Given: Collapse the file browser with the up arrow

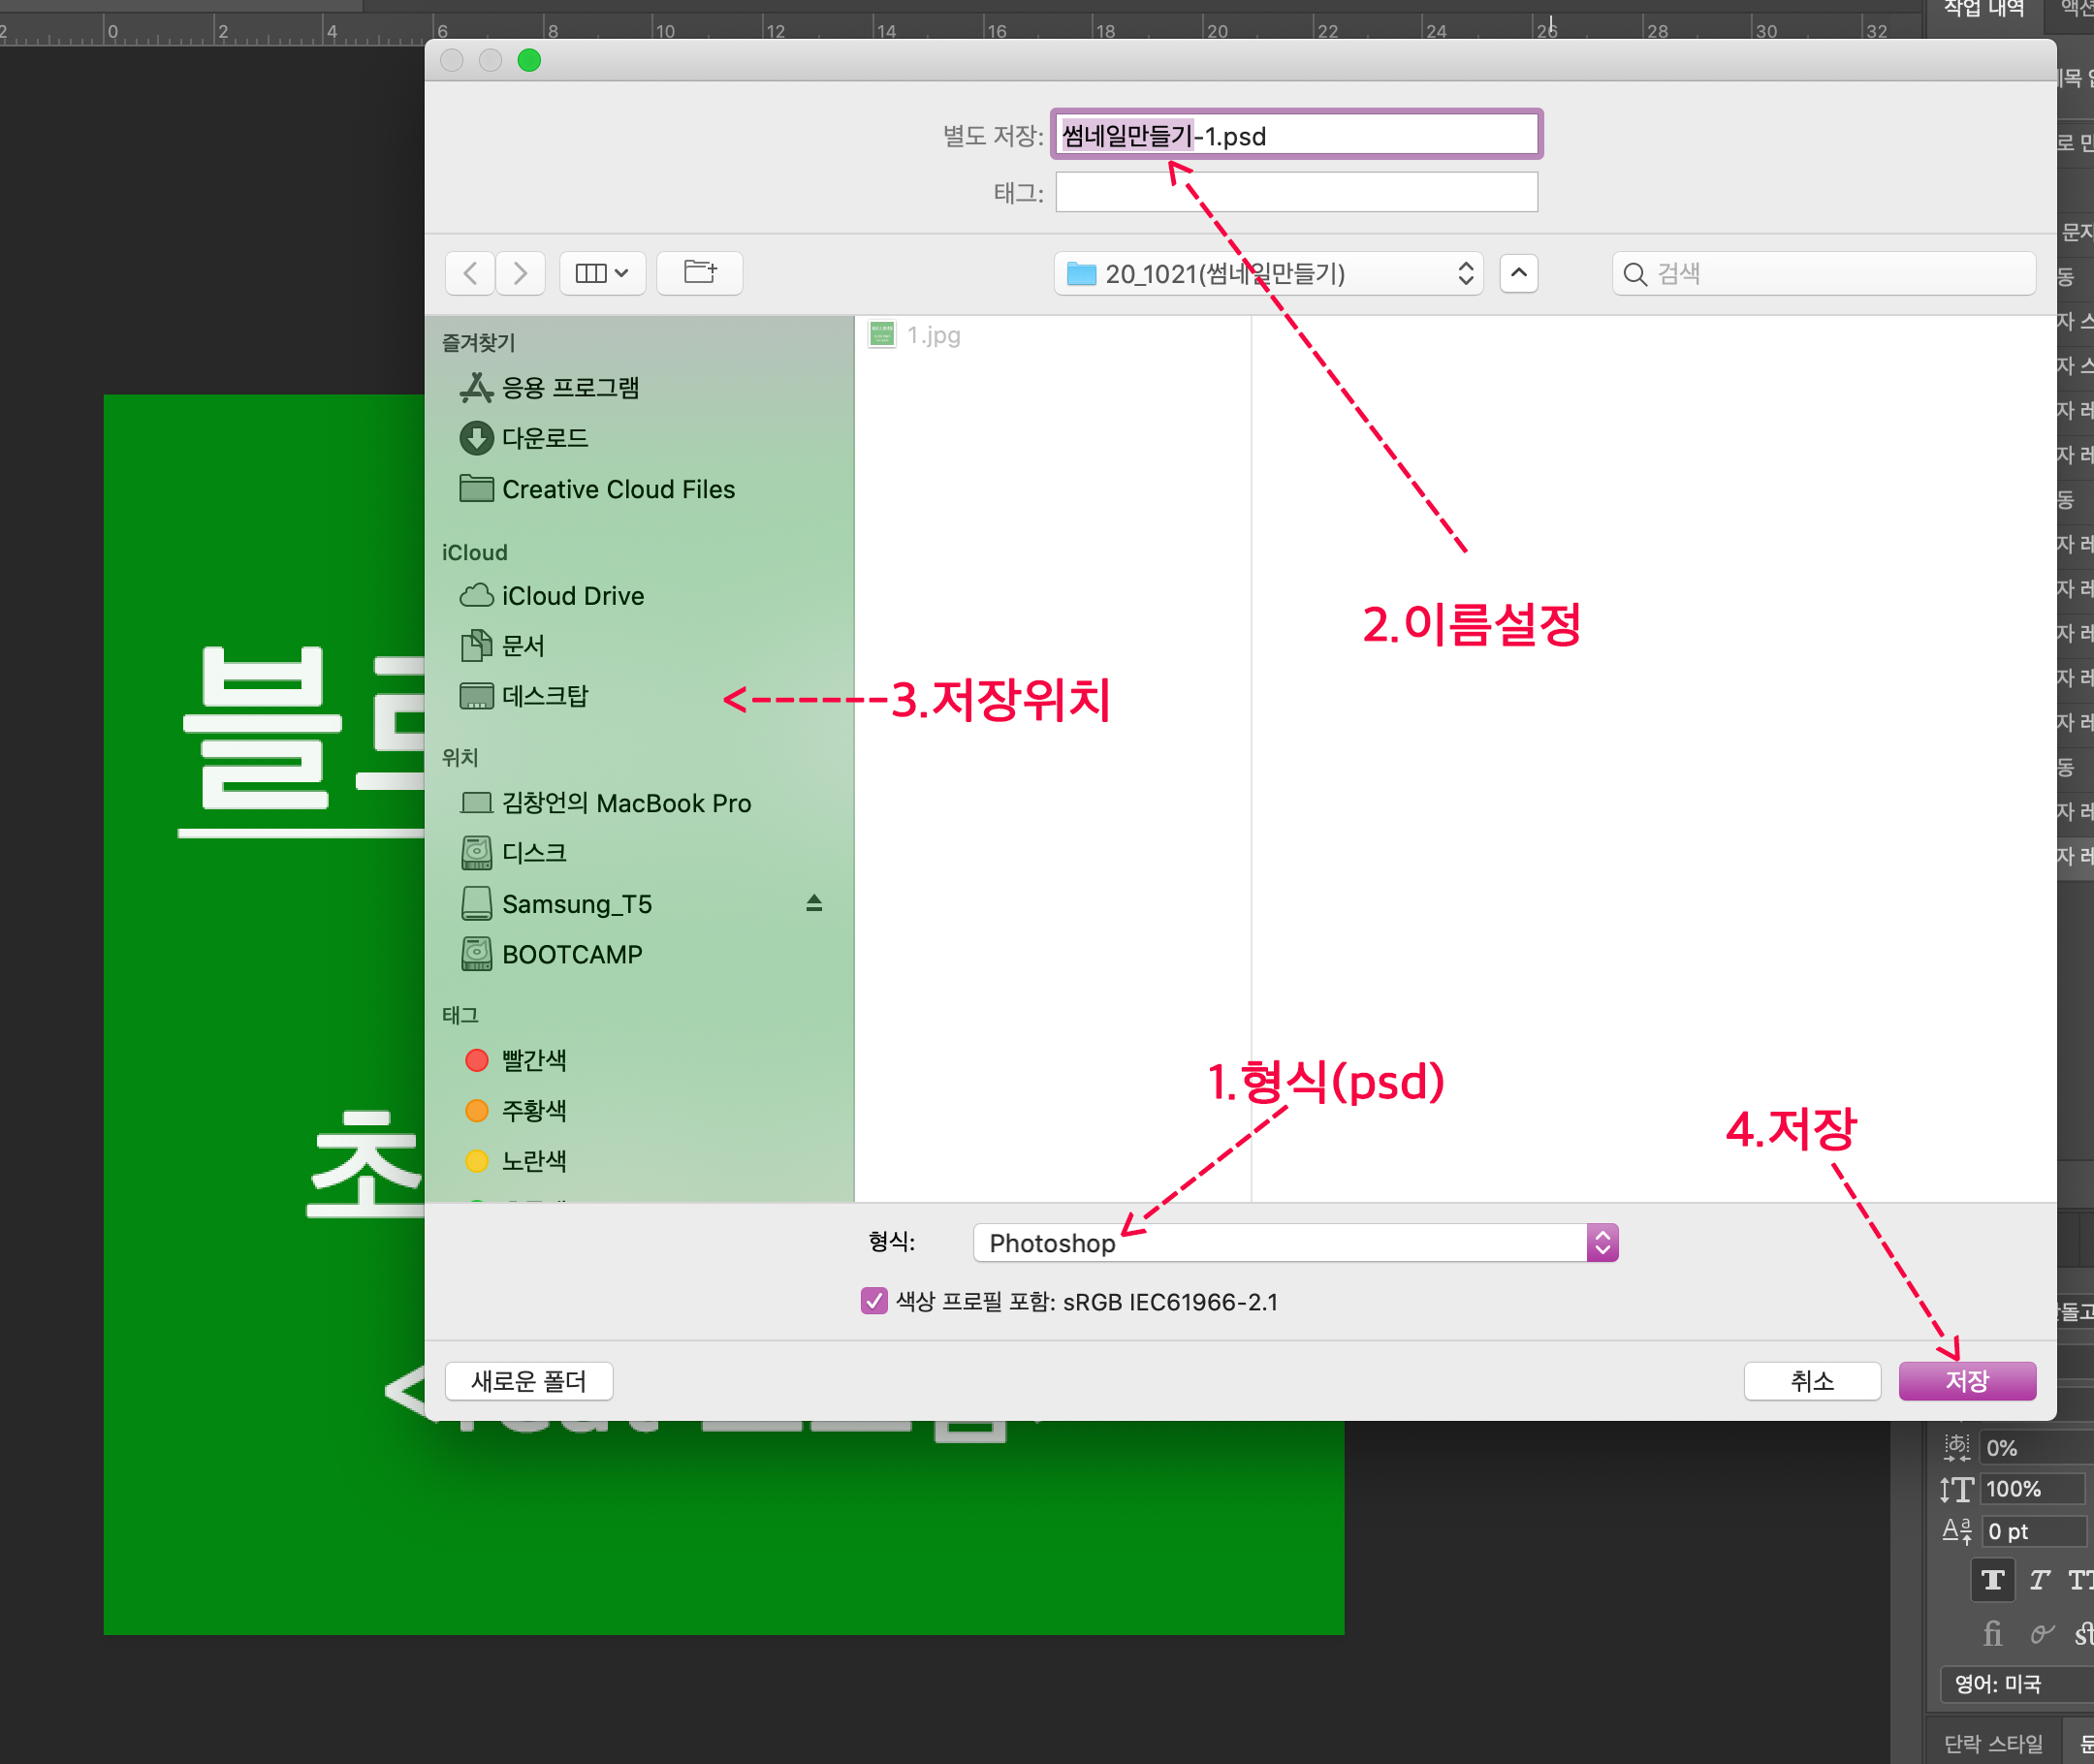Looking at the screenshot, I should (1518, 273).
